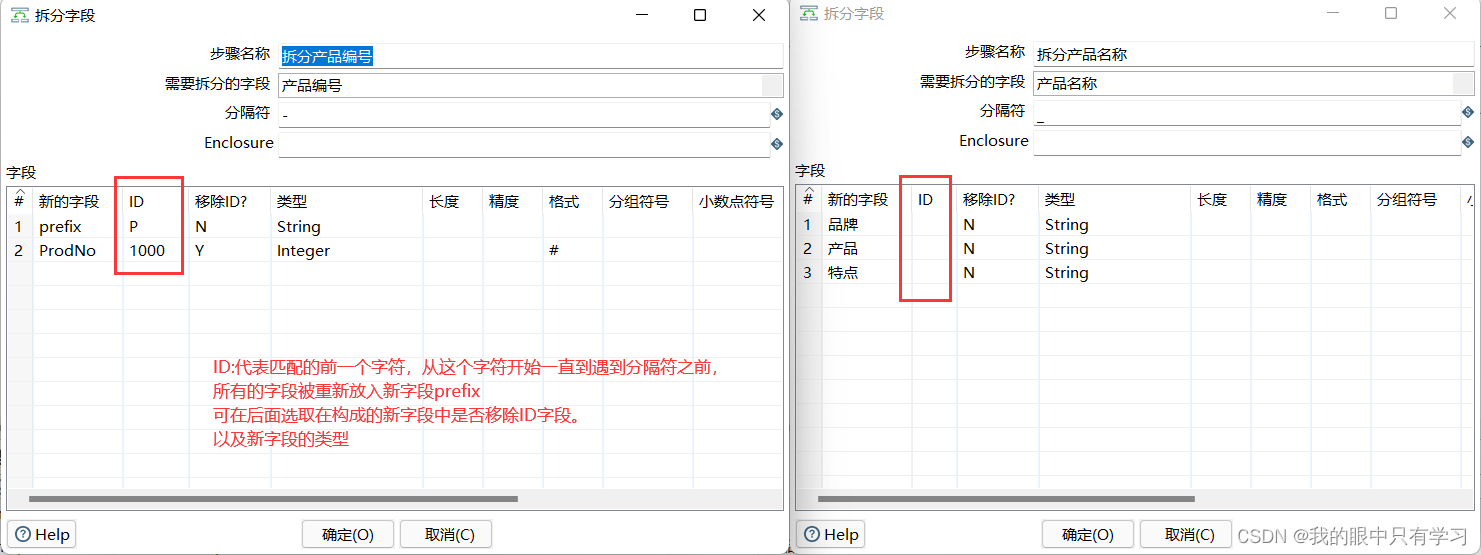Click 确定(O) in 拆分产品编号 dialog
Screen dimensions: 1481x555
coord(348,534)
